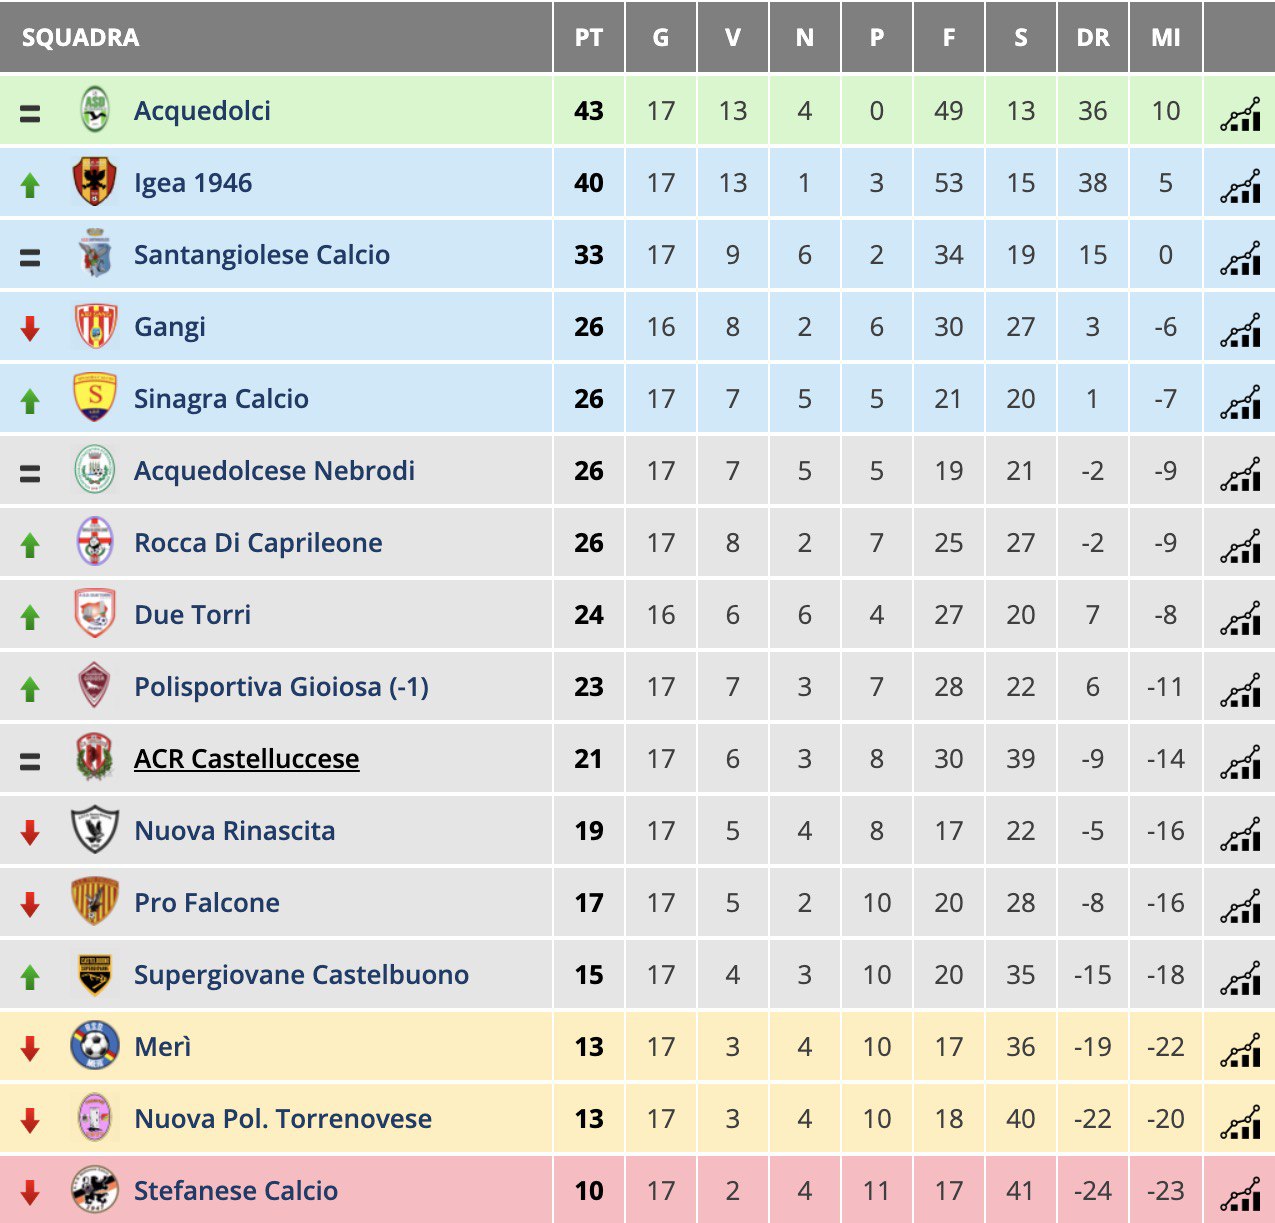The image size is (1275, 1223).
Task: Open the Acquedolcese Nebrodi team link
Action: (274, 471)
